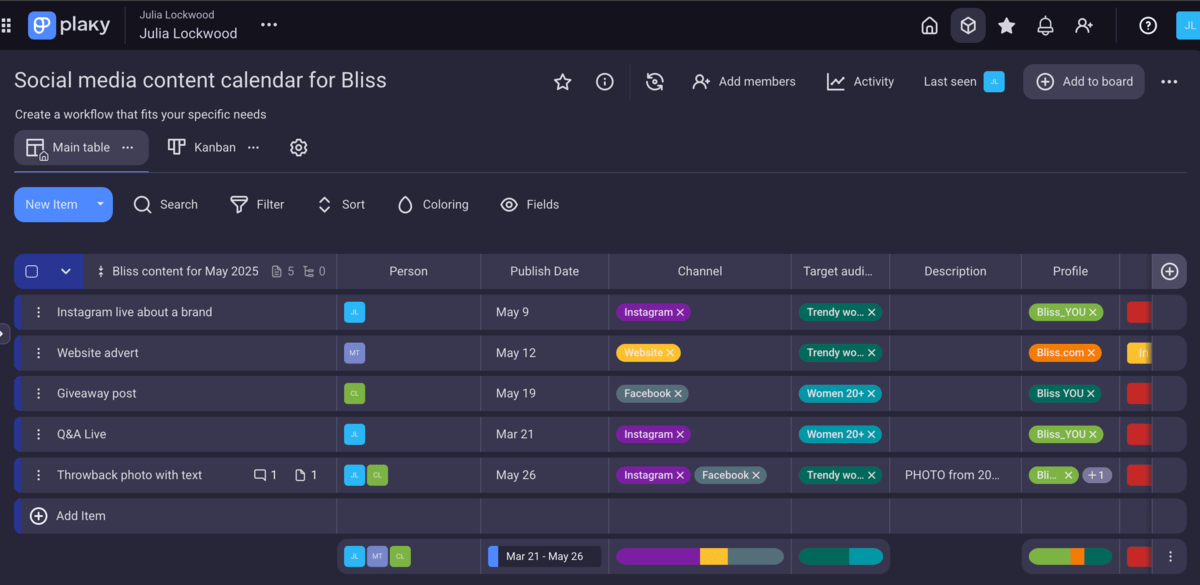Open the Sort options
1200x585 pixels.
click(x=340, y=204)
